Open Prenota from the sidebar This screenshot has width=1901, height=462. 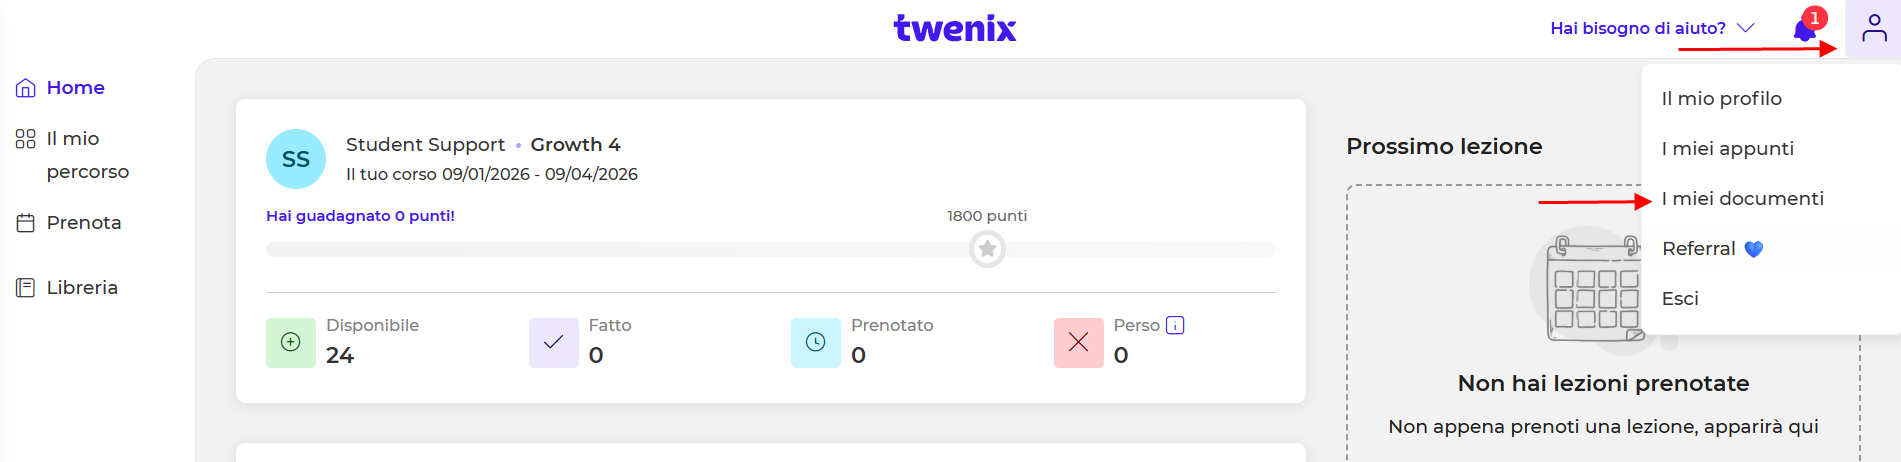[x=83, y=222]
